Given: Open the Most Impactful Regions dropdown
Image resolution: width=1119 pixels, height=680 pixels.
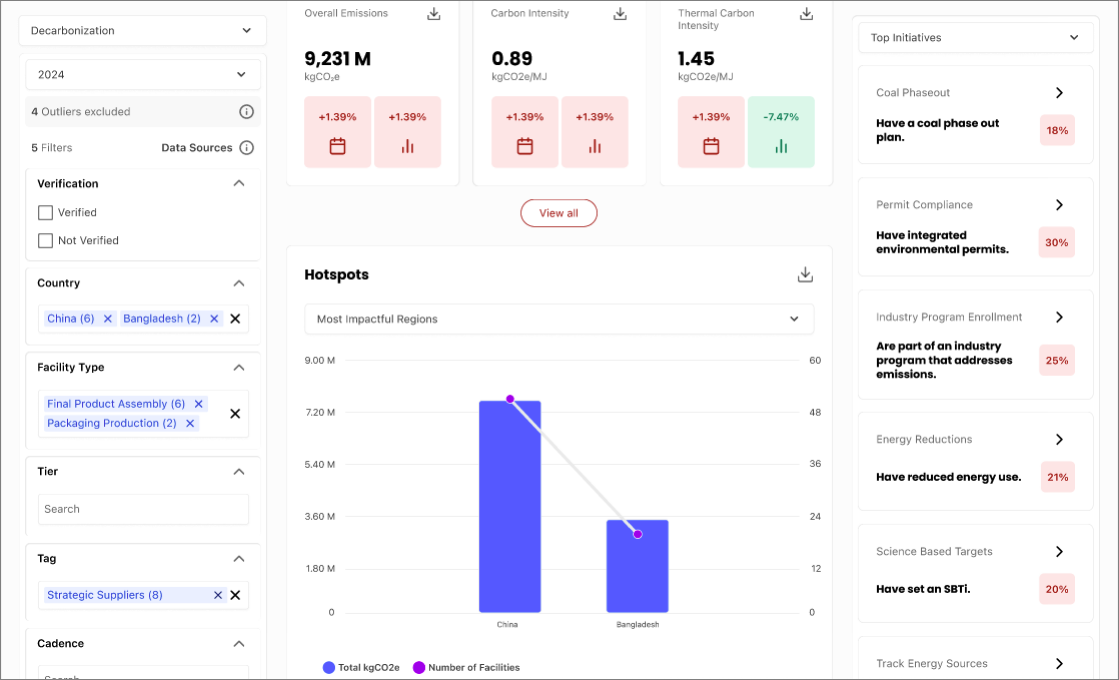Looking at the screenshot, I should tap(559, 319).
